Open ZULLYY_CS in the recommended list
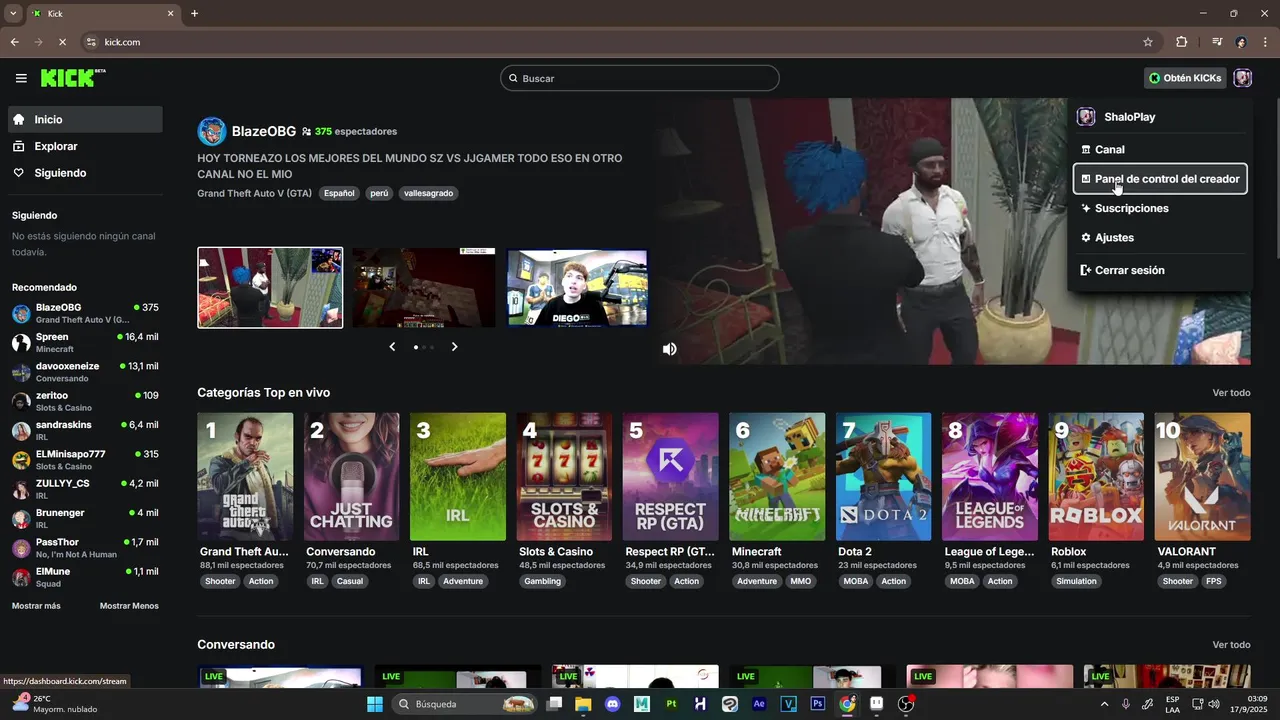 point(85,489)
